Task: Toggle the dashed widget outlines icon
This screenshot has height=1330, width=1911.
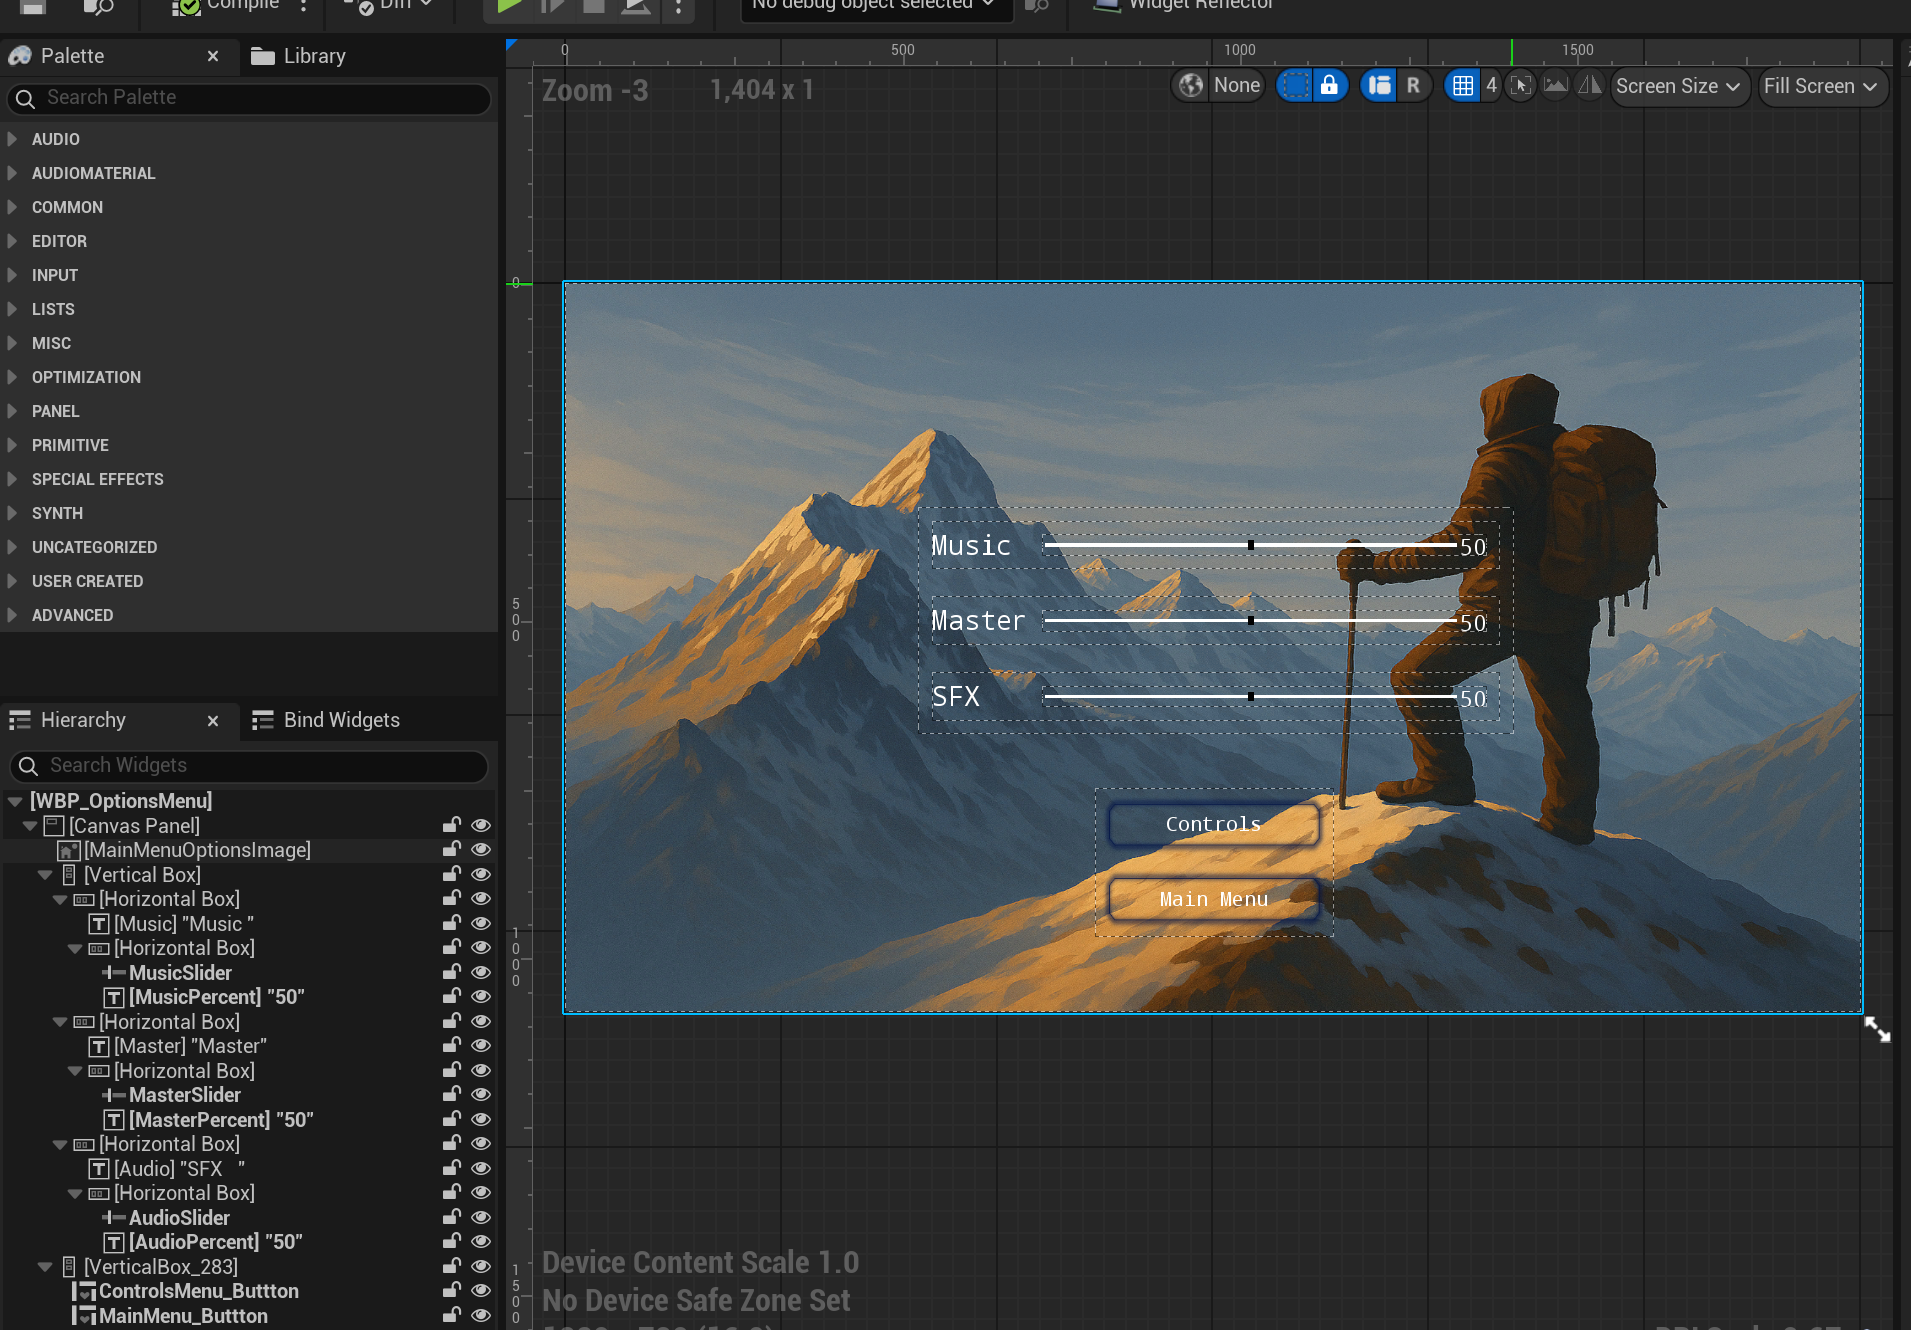Action: 1295,86
